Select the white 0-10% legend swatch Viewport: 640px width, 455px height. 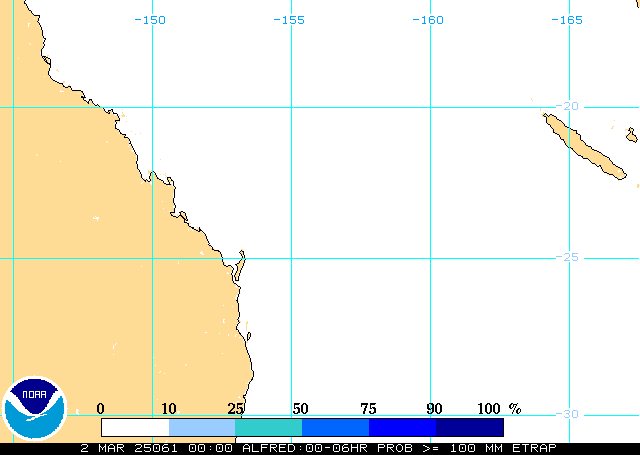pyautogui.click(x=135, y=427)
